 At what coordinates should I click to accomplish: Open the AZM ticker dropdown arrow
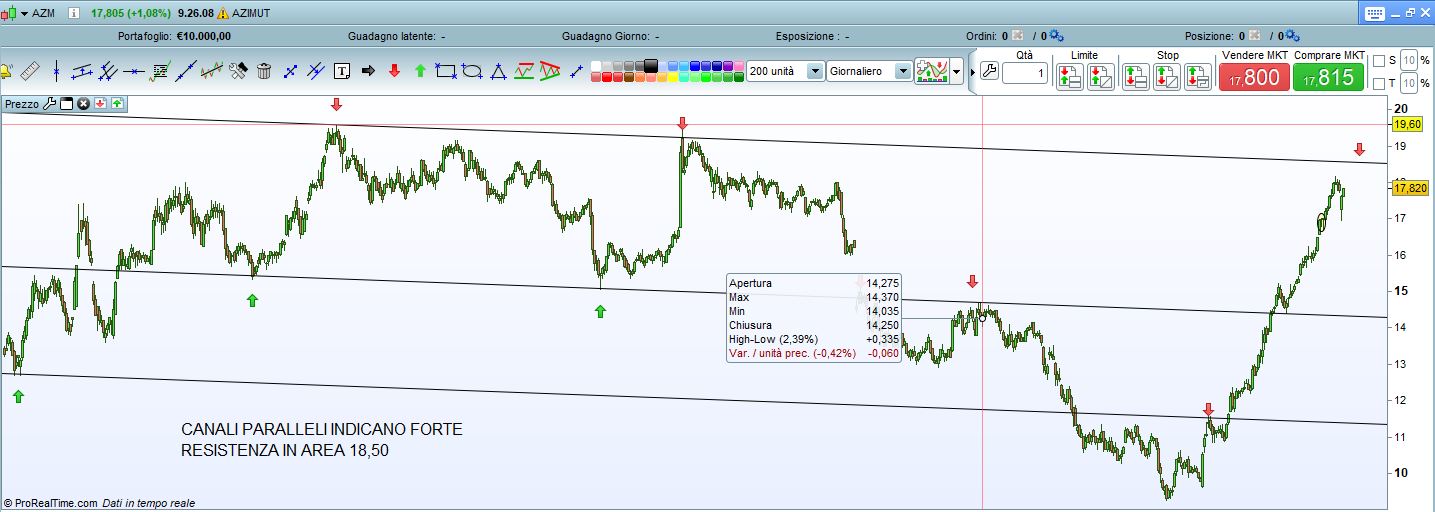[x=23, y=13]
